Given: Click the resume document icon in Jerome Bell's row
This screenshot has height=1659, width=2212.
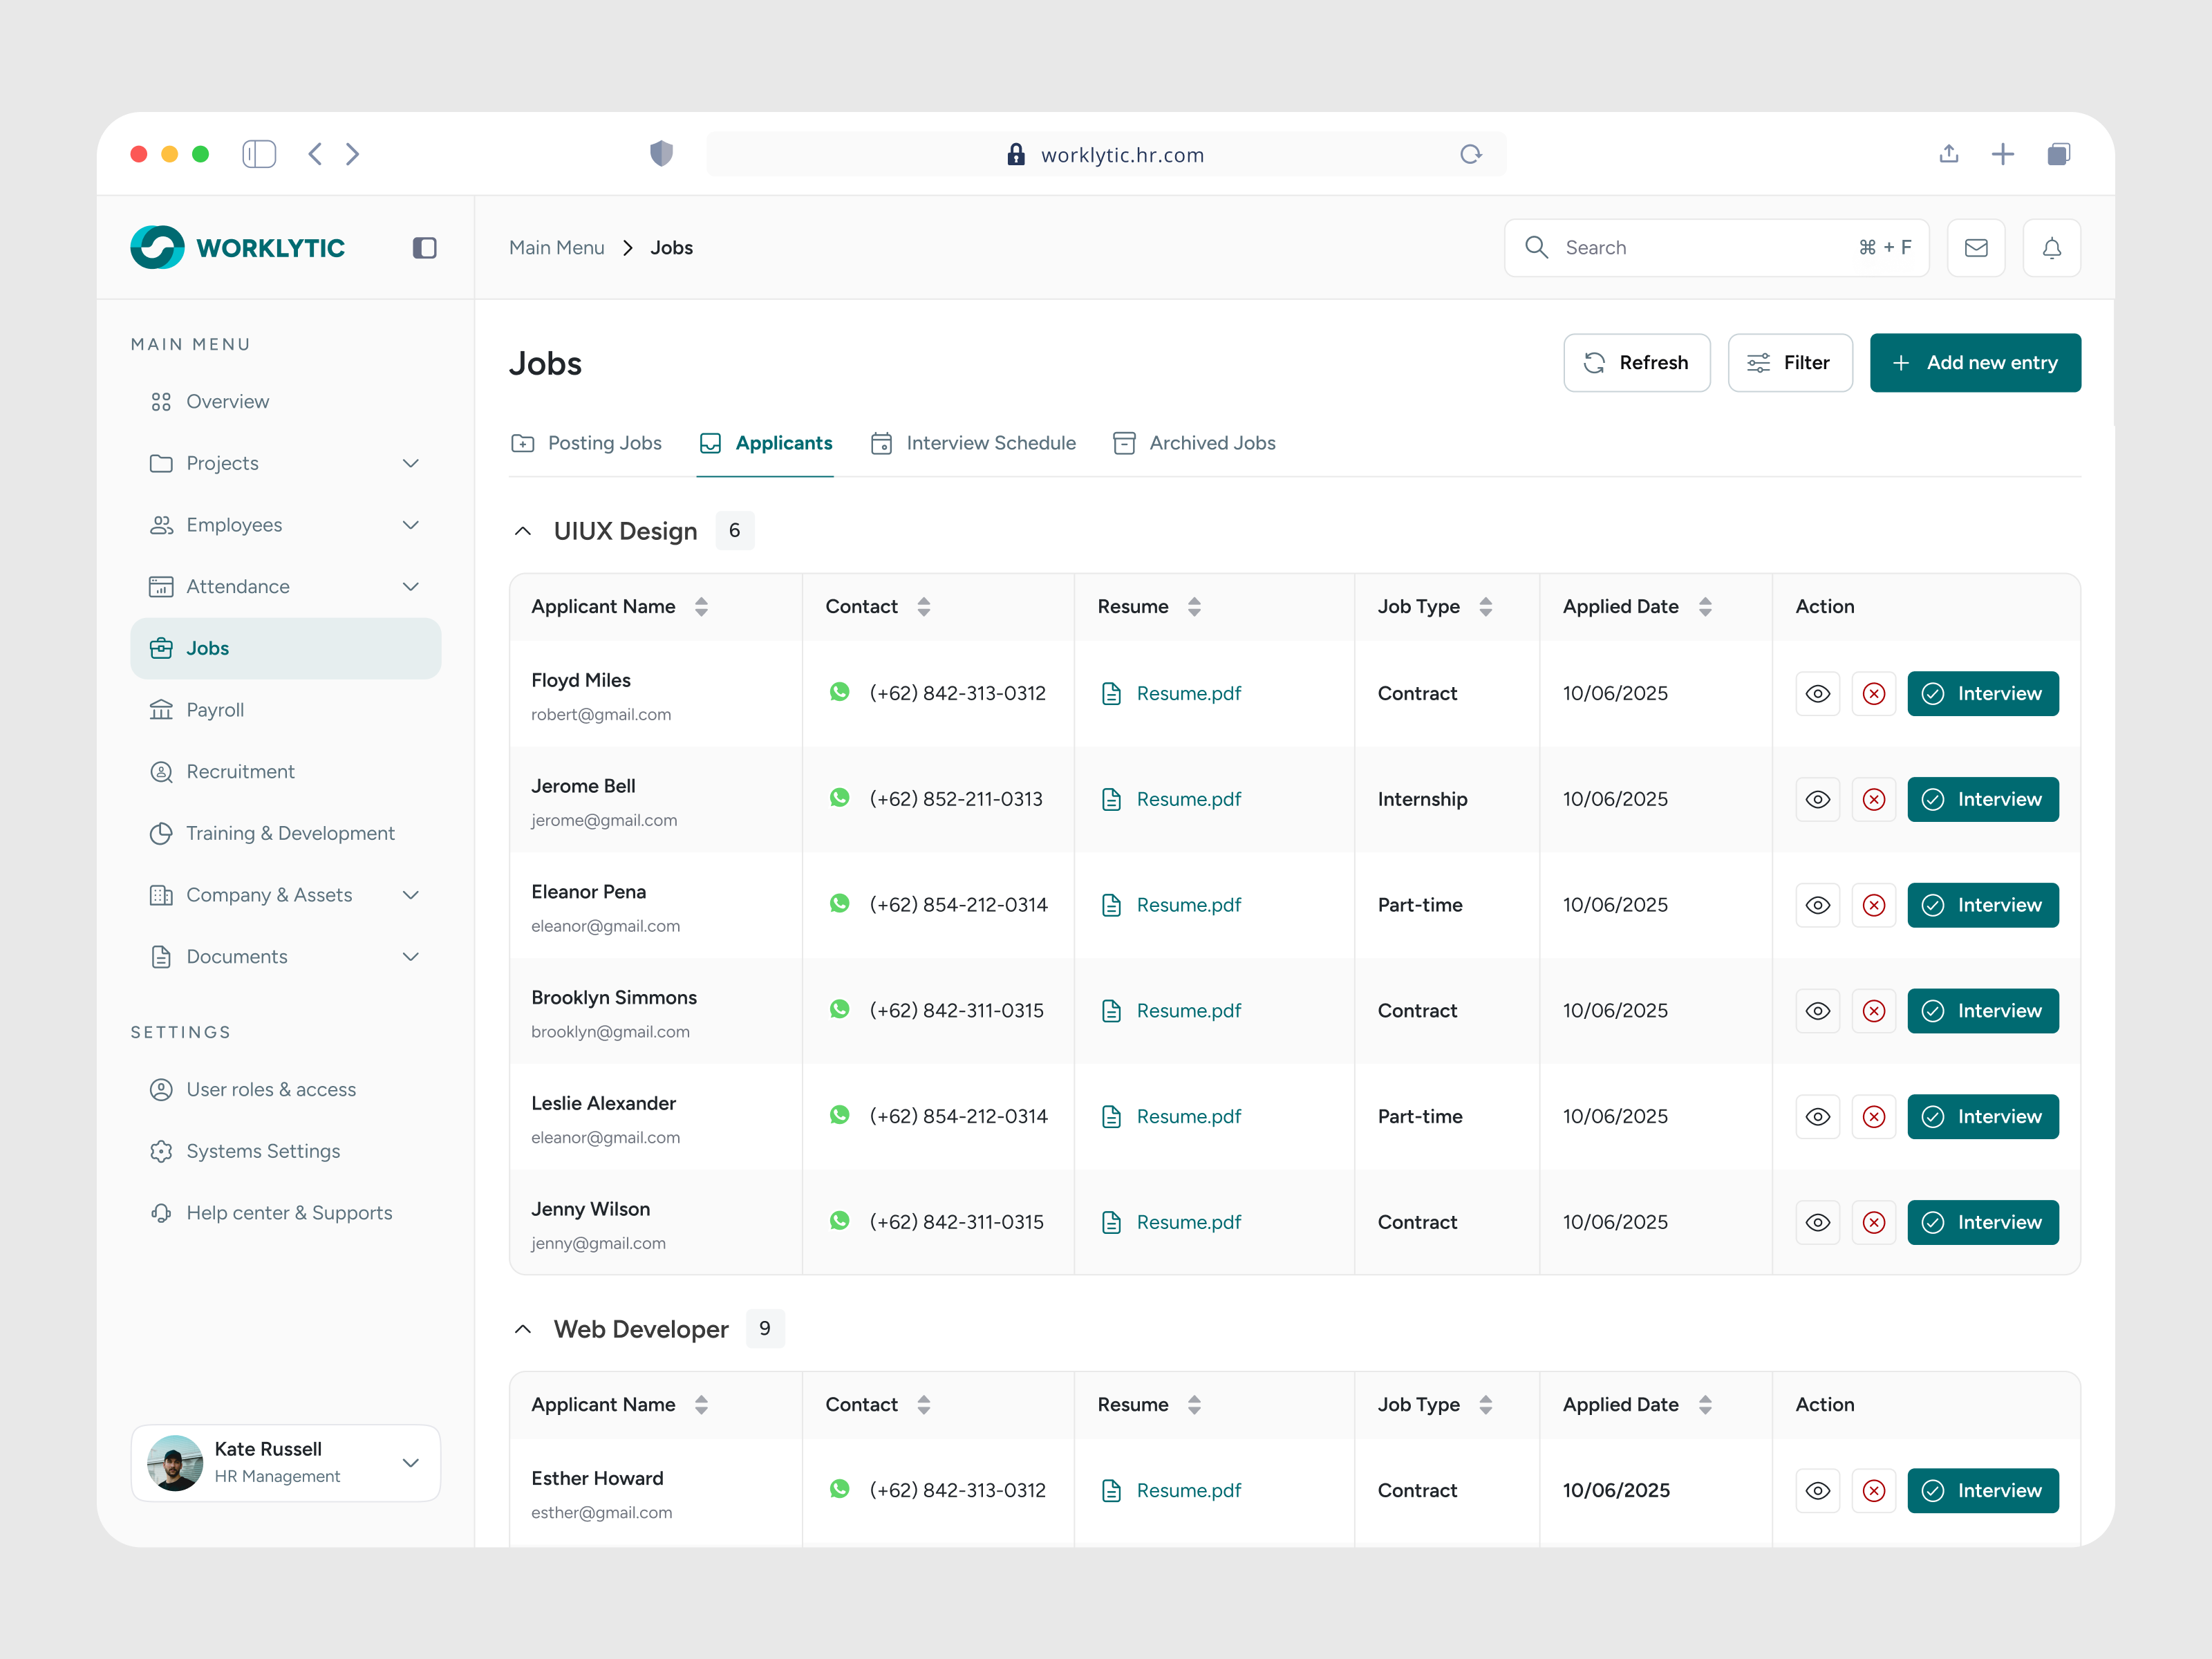Looking at the screenshot, I should pyautogui.click(x=1111, y=799).
